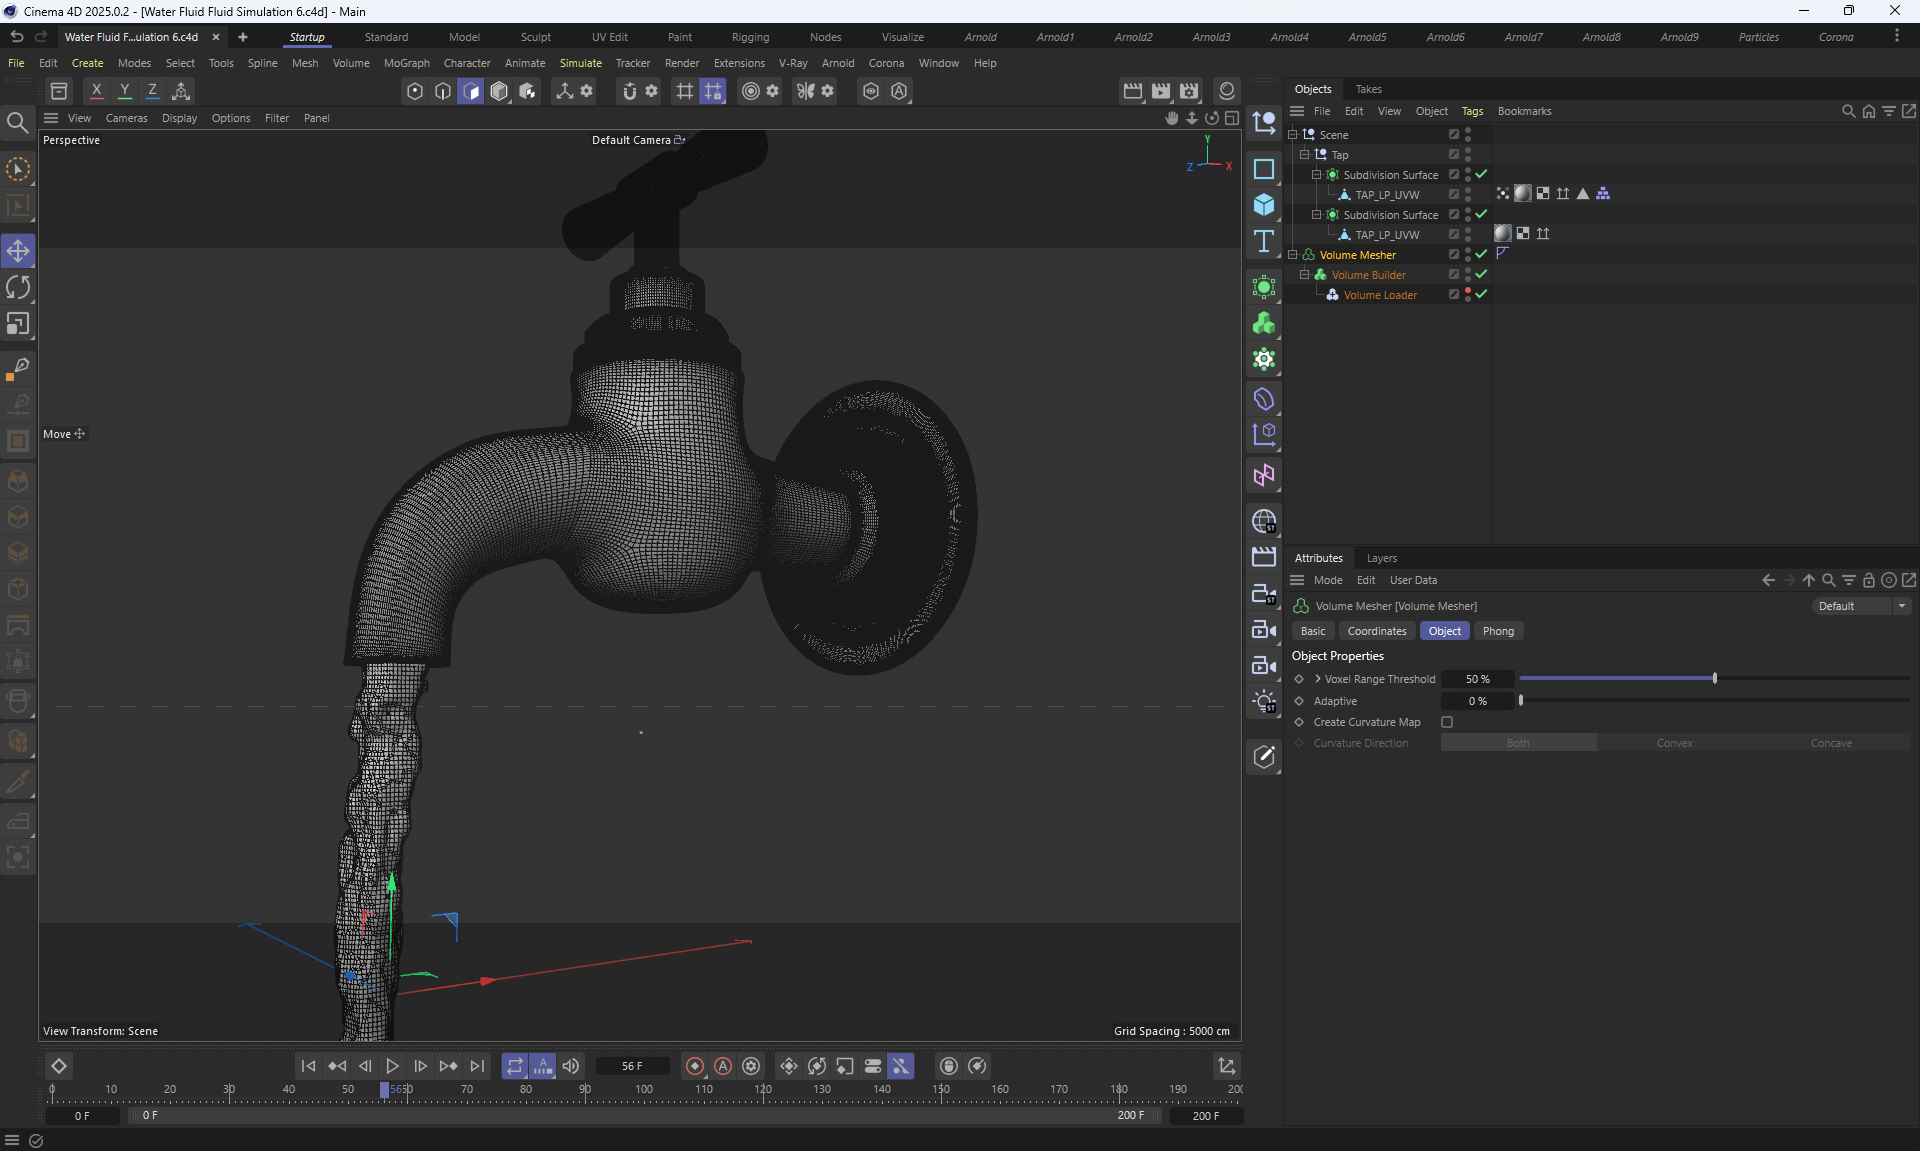The height and width of the screenshot is (1151, 1920).
Task: Open the Default layout dropdown in Attributes
Action: [x=1862, y=606]
